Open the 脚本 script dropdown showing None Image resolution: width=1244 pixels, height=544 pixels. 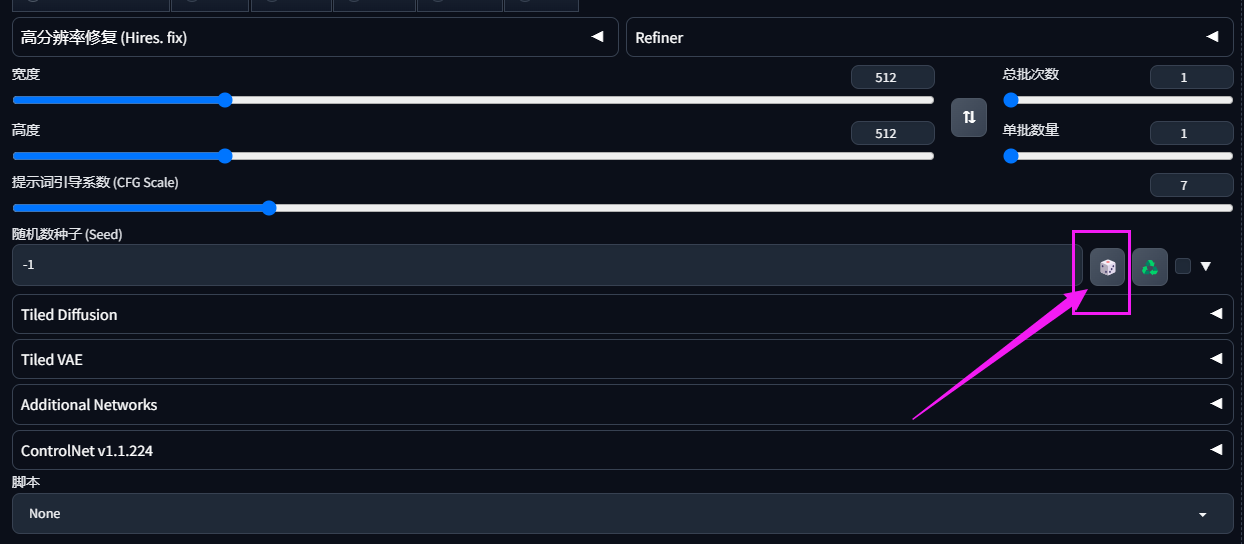[x=622, y=513]
